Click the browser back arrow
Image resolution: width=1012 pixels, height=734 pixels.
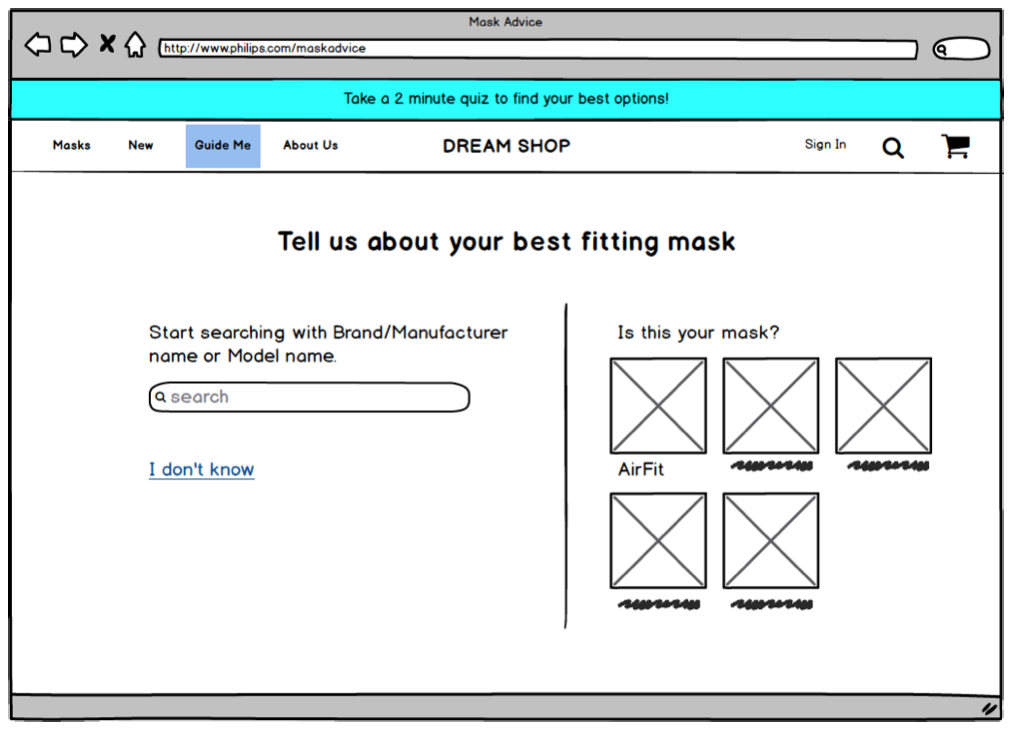(38, 45)
